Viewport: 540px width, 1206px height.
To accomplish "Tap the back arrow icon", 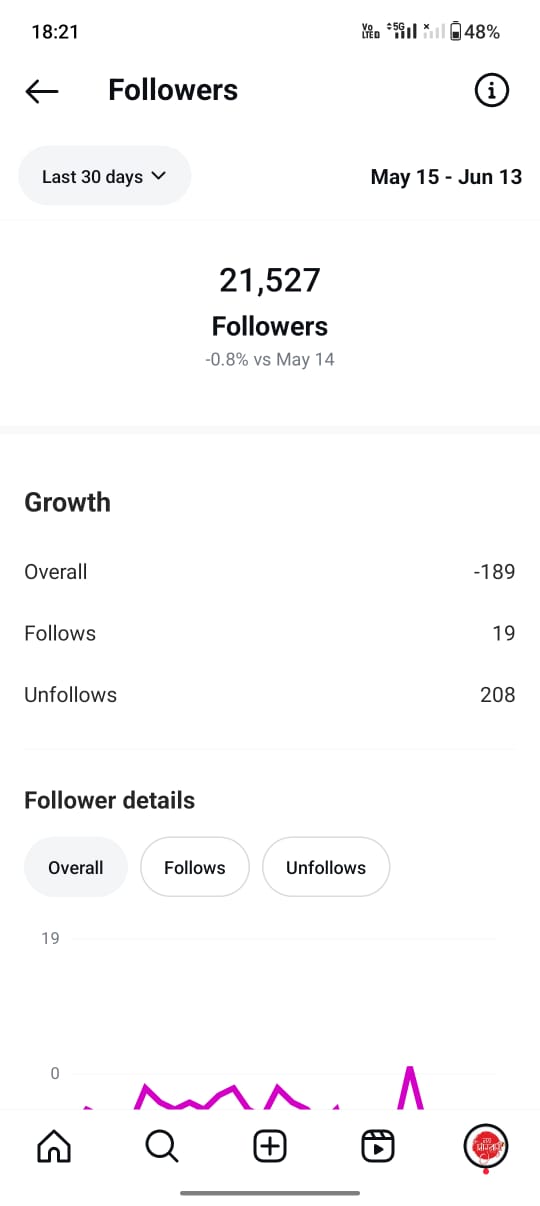I will pos(42,91).
